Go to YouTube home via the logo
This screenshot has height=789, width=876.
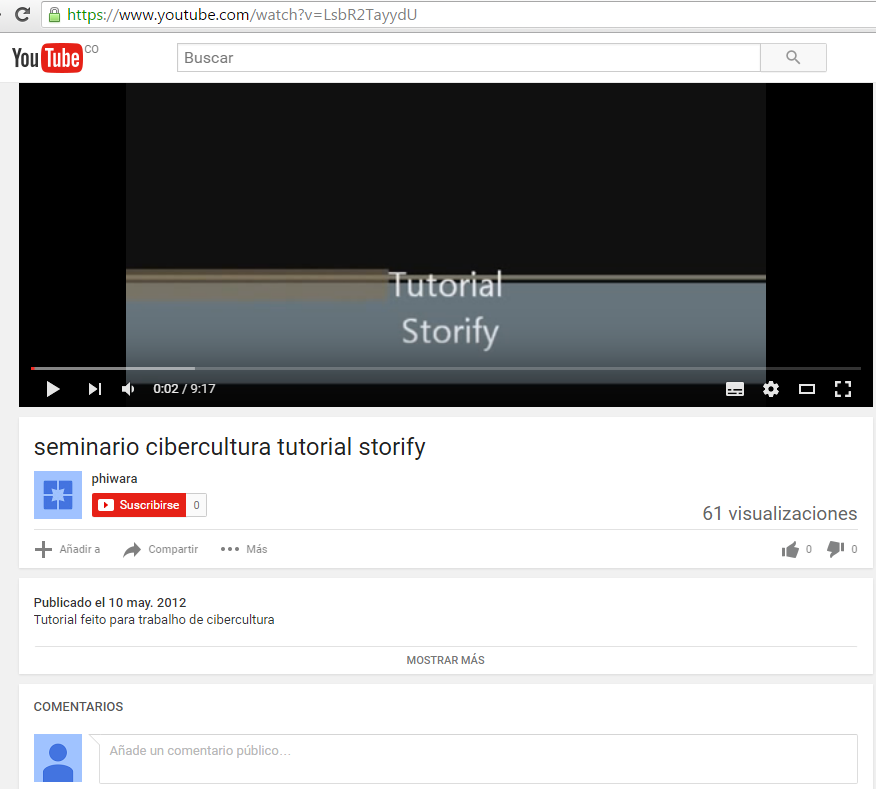[x=48, y=58]
